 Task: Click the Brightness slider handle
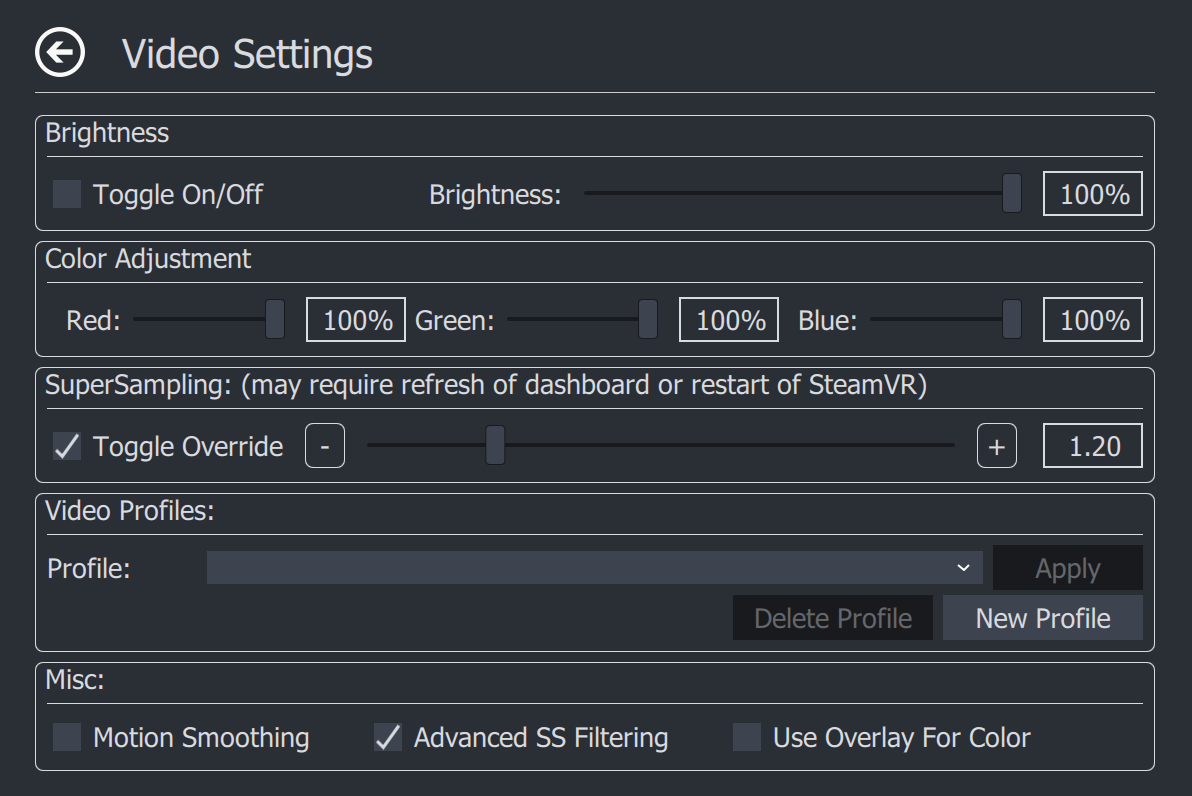pos(1012,193)
